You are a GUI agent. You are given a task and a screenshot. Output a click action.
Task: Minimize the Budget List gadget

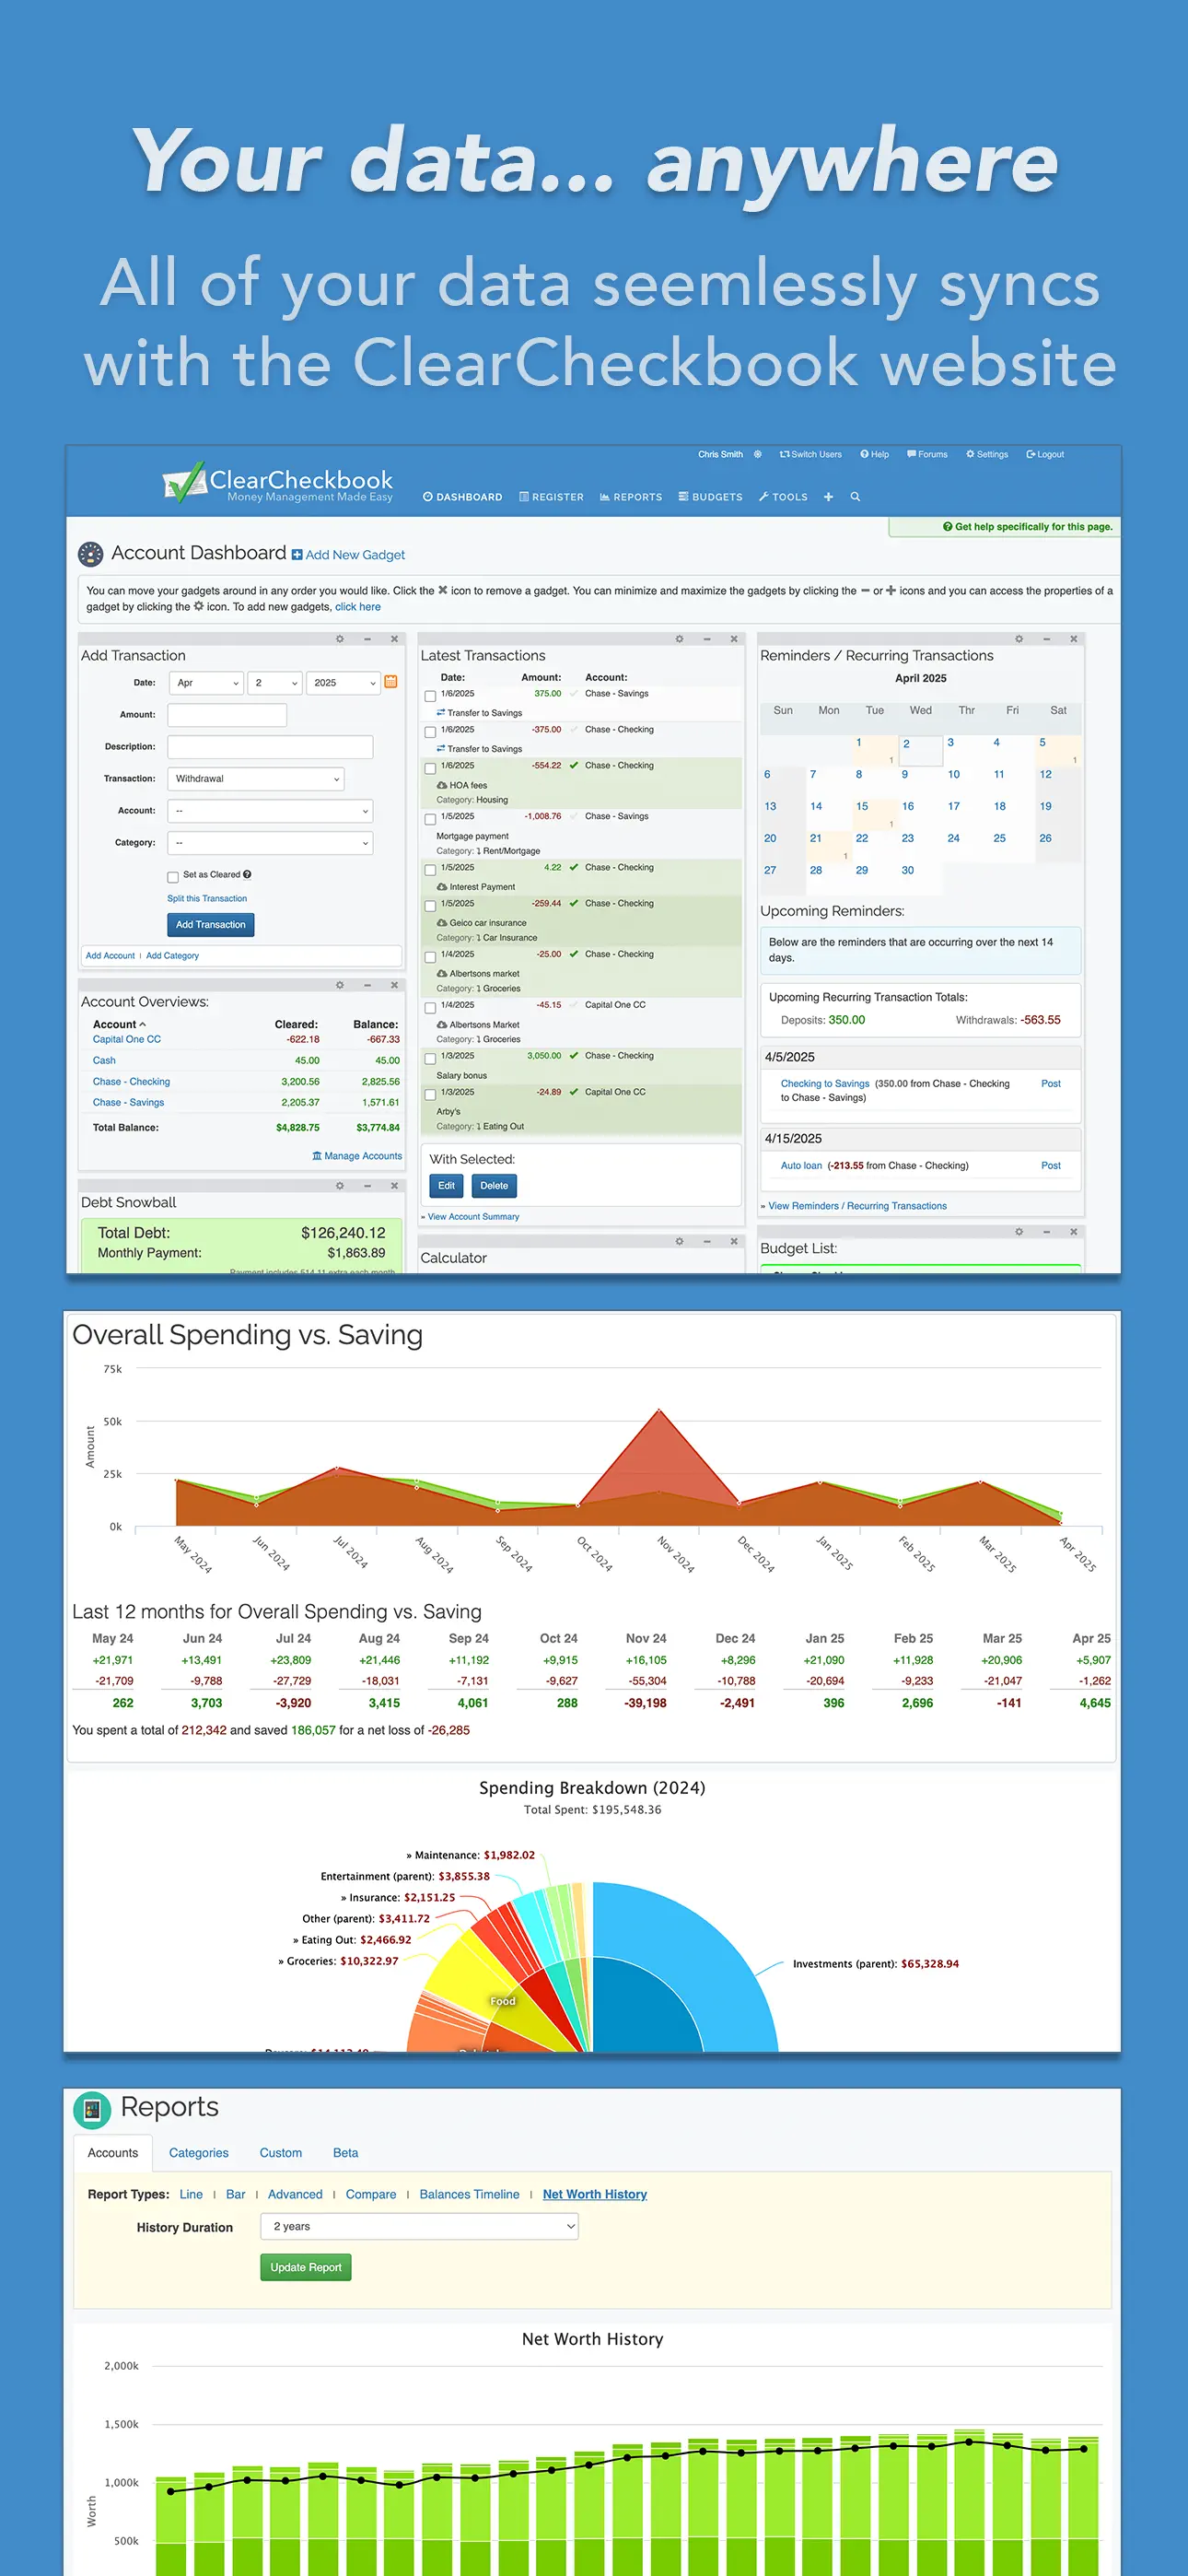tap(1047, 1232)
